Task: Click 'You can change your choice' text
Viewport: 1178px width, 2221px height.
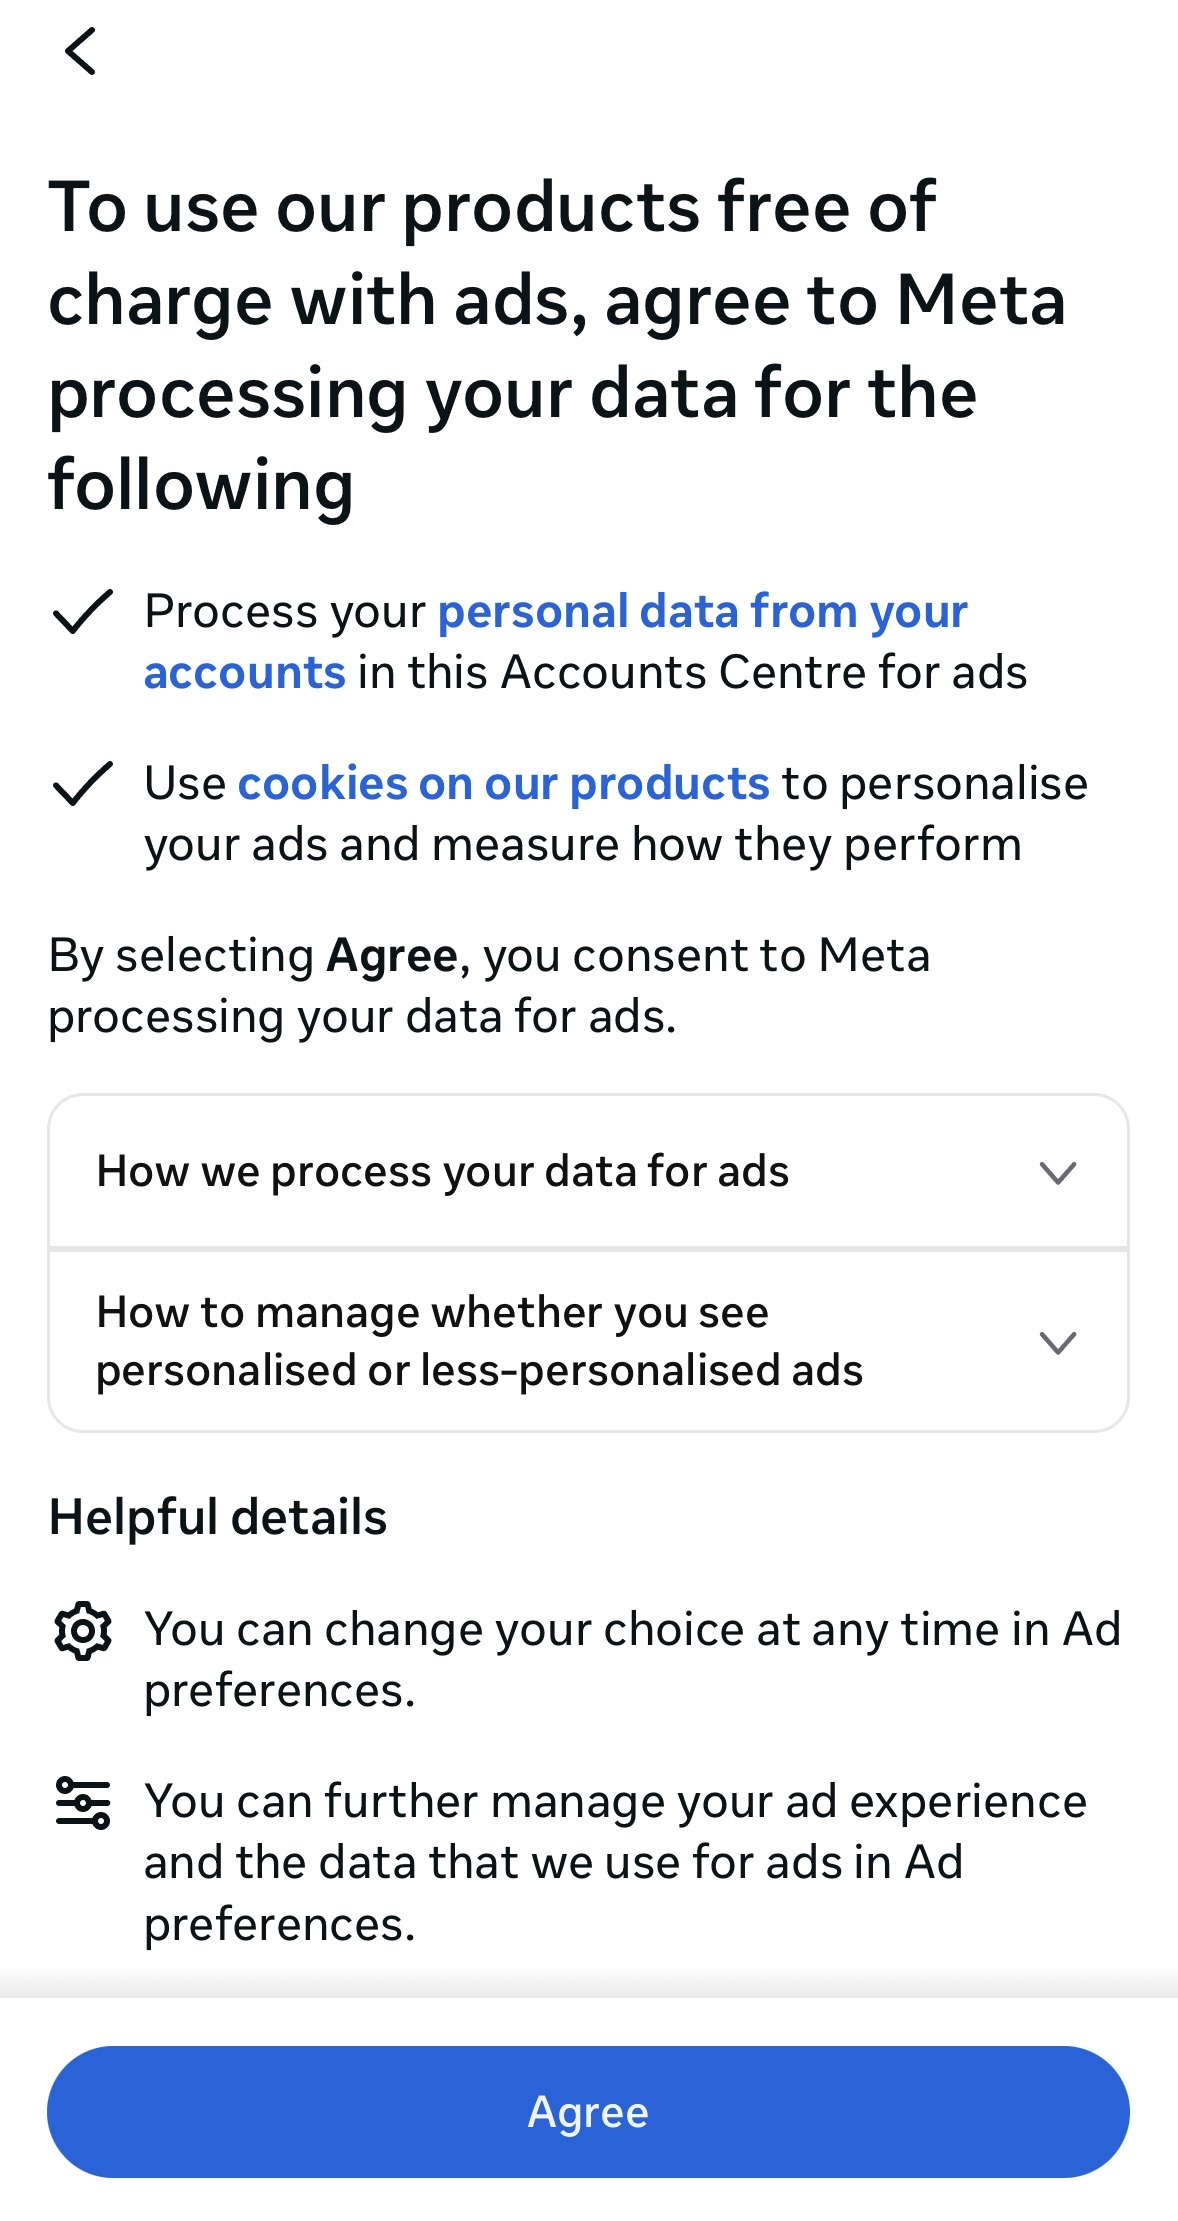Action: tap(632, 1629)
